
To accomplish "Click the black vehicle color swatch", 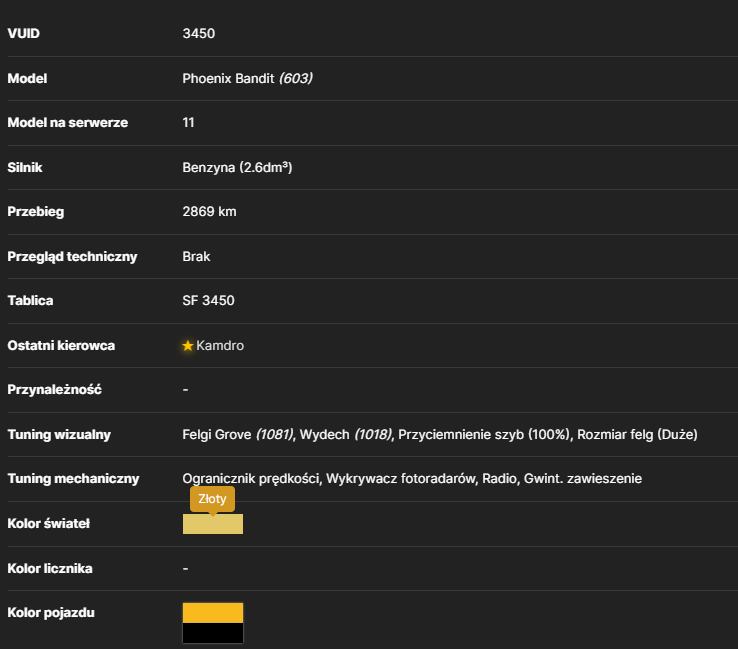I will pyautogui.click(x=213, y=633).
